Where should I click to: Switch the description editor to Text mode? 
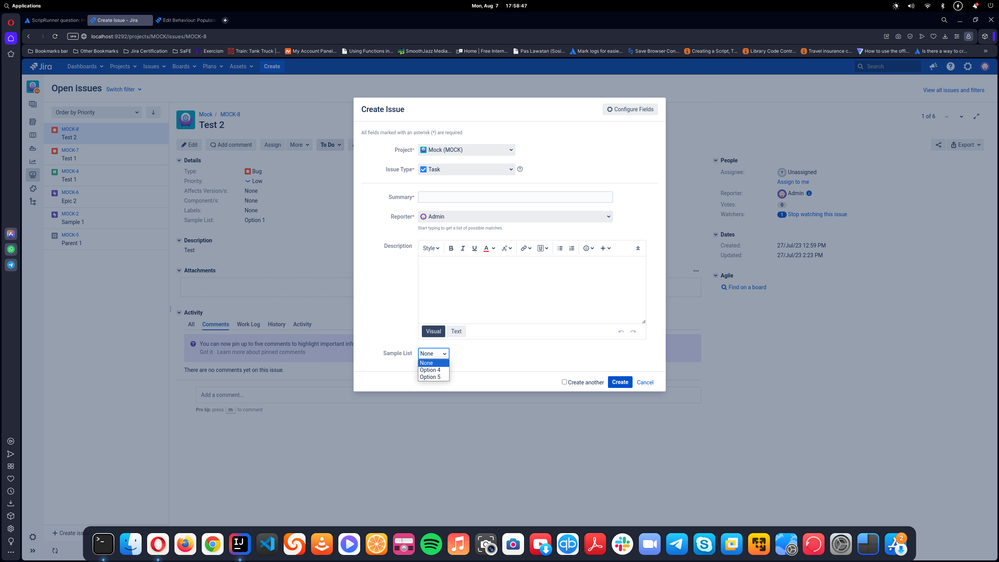click(456, 331)
